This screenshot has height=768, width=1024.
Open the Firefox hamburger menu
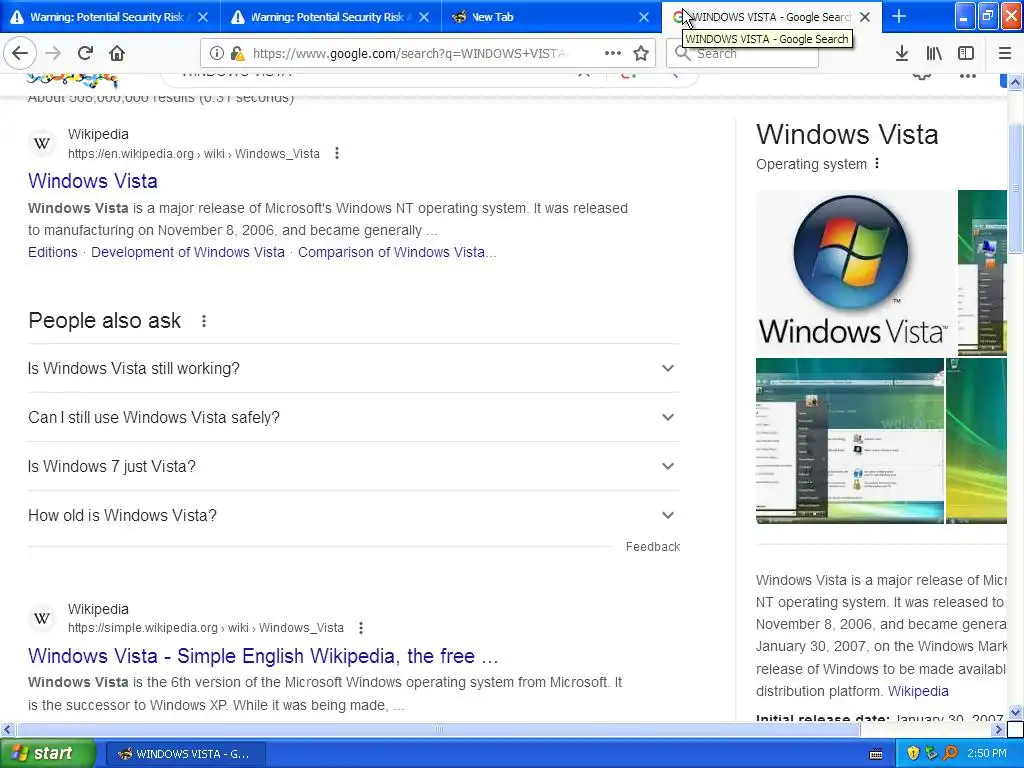point(1005,54)
